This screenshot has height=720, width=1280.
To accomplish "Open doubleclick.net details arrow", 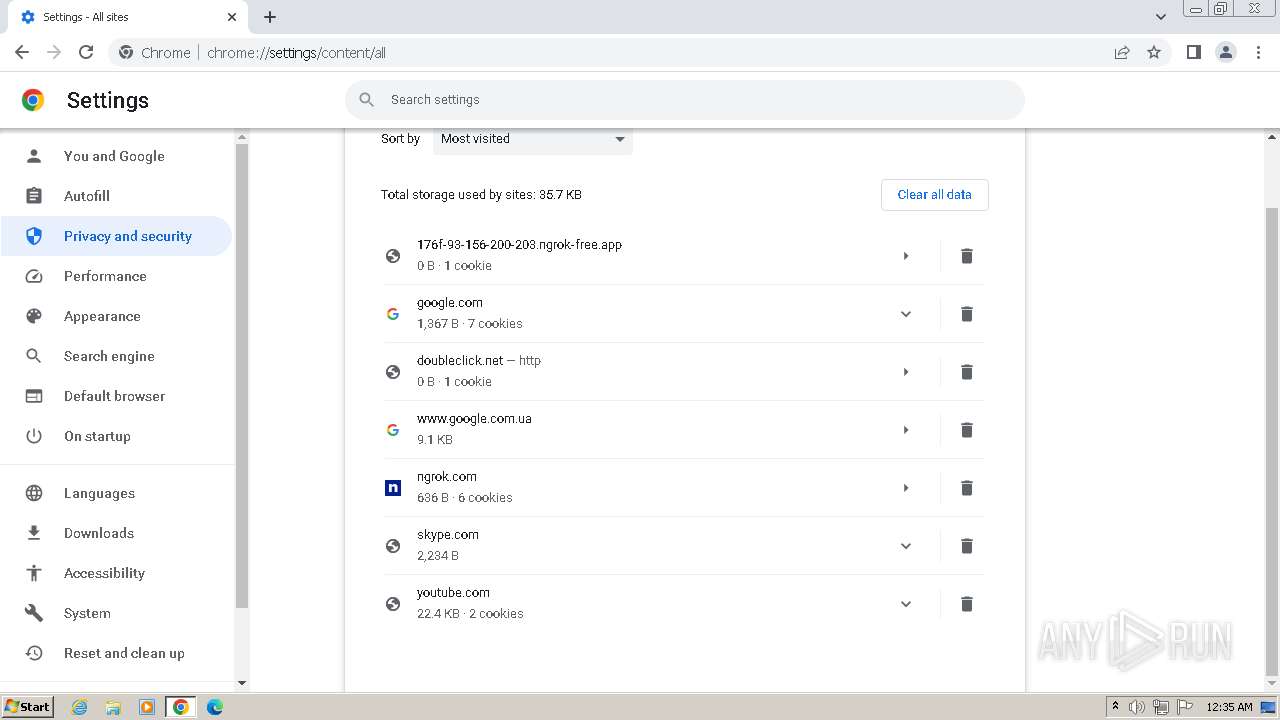I will pyautogui.click(x=905, y=372).
